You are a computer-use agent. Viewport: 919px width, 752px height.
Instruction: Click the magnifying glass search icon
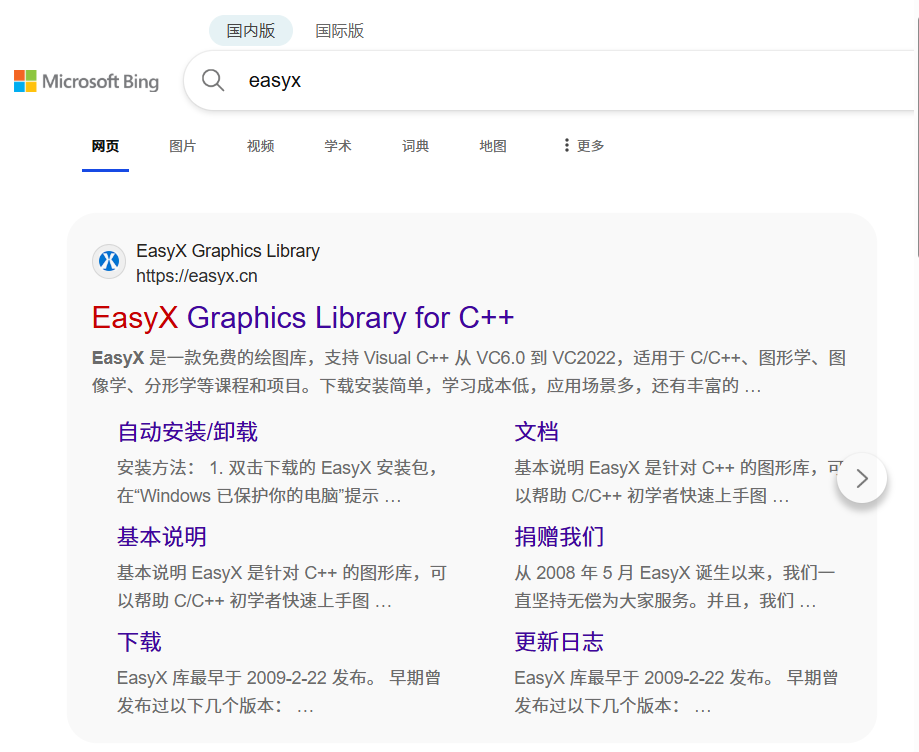pyautogui.click(x=213, y=80)
